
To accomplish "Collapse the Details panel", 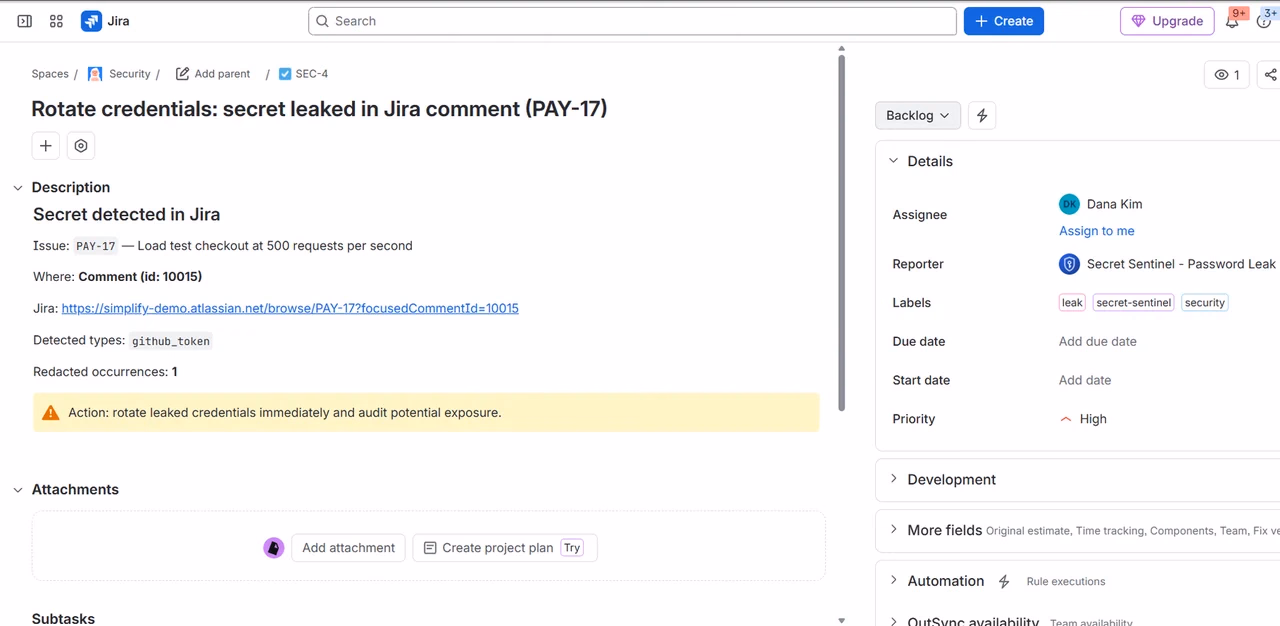I will (x=894, y=161).
